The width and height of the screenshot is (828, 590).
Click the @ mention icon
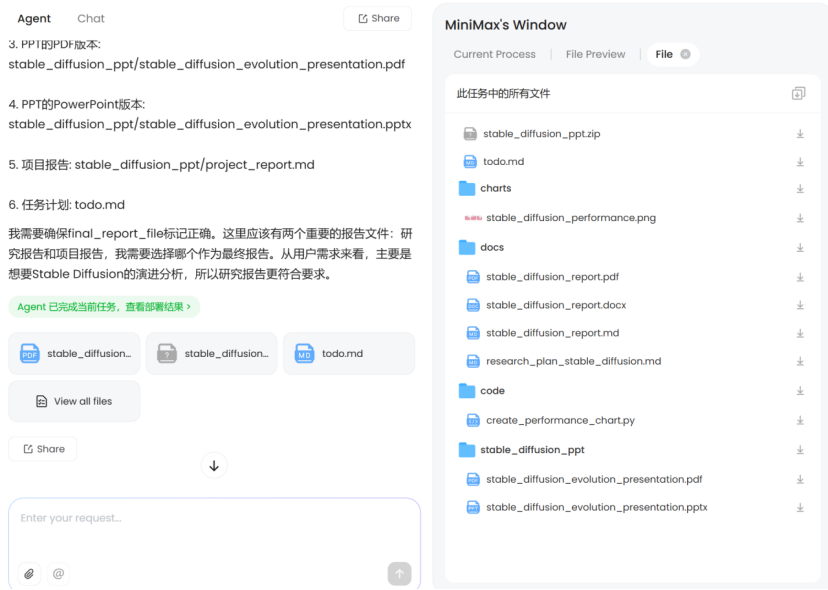[58, 574]
